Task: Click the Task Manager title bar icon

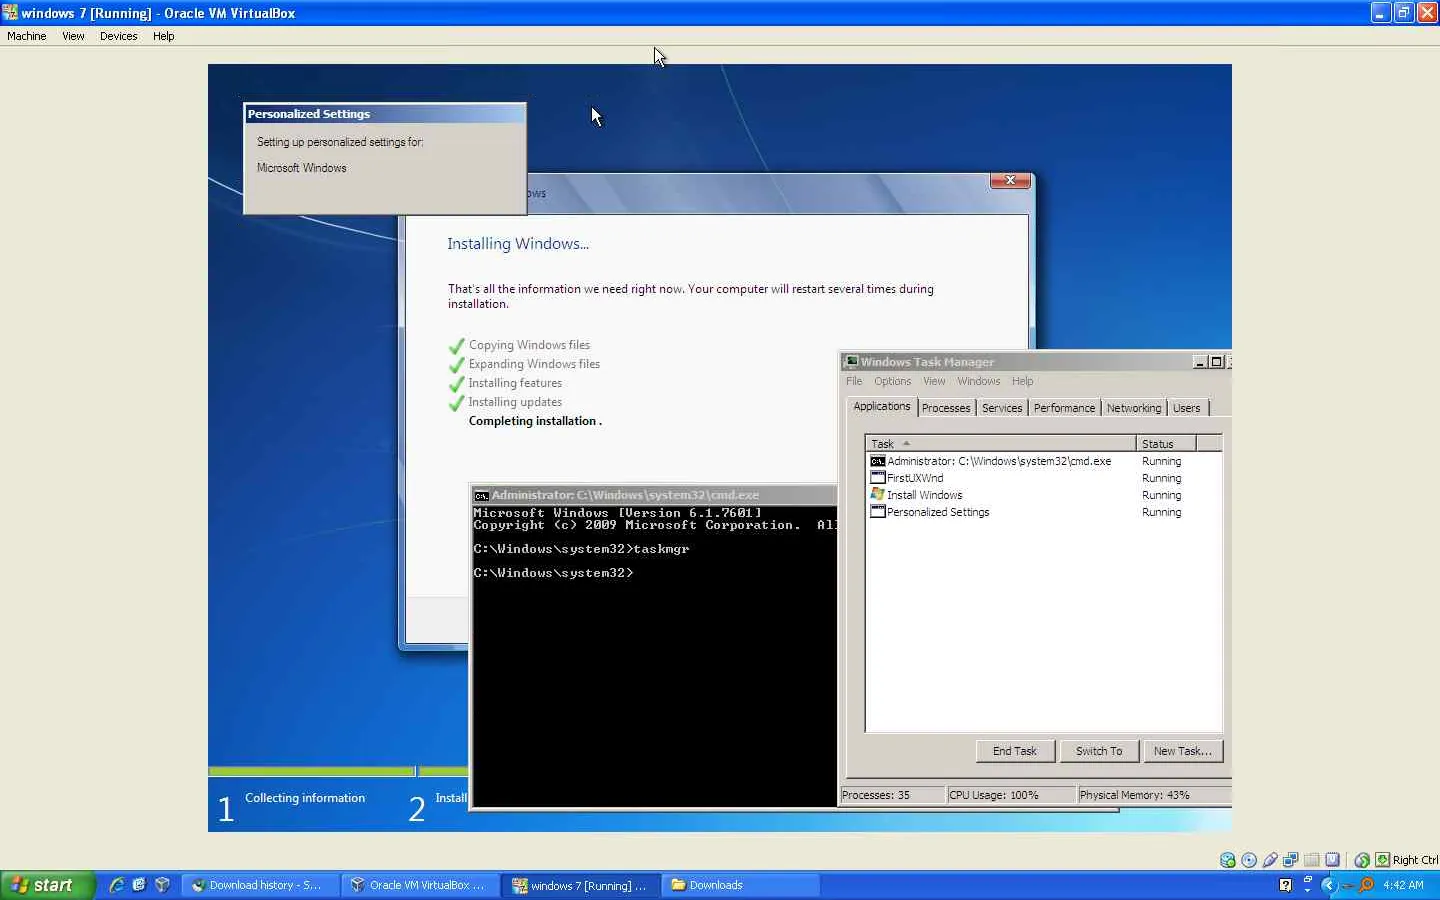Action: 851,362
